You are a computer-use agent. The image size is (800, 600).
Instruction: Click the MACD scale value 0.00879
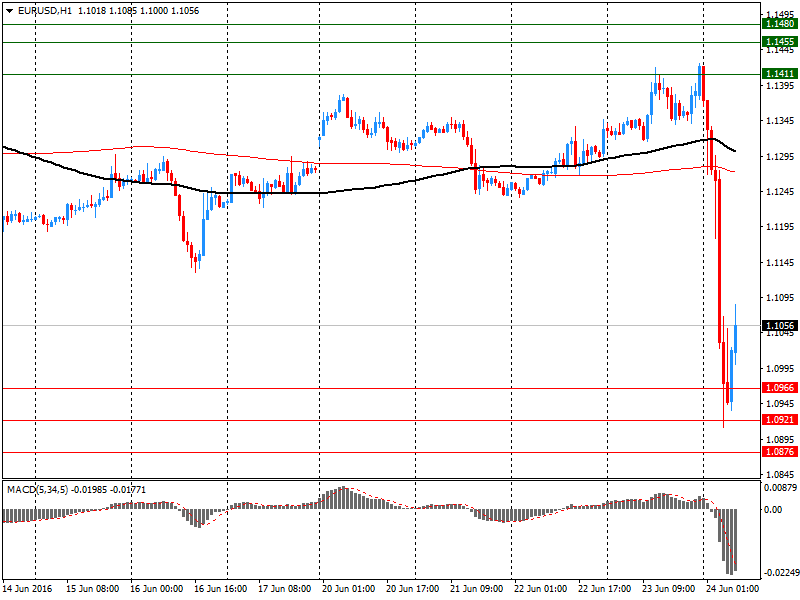(x=780, y=488)
